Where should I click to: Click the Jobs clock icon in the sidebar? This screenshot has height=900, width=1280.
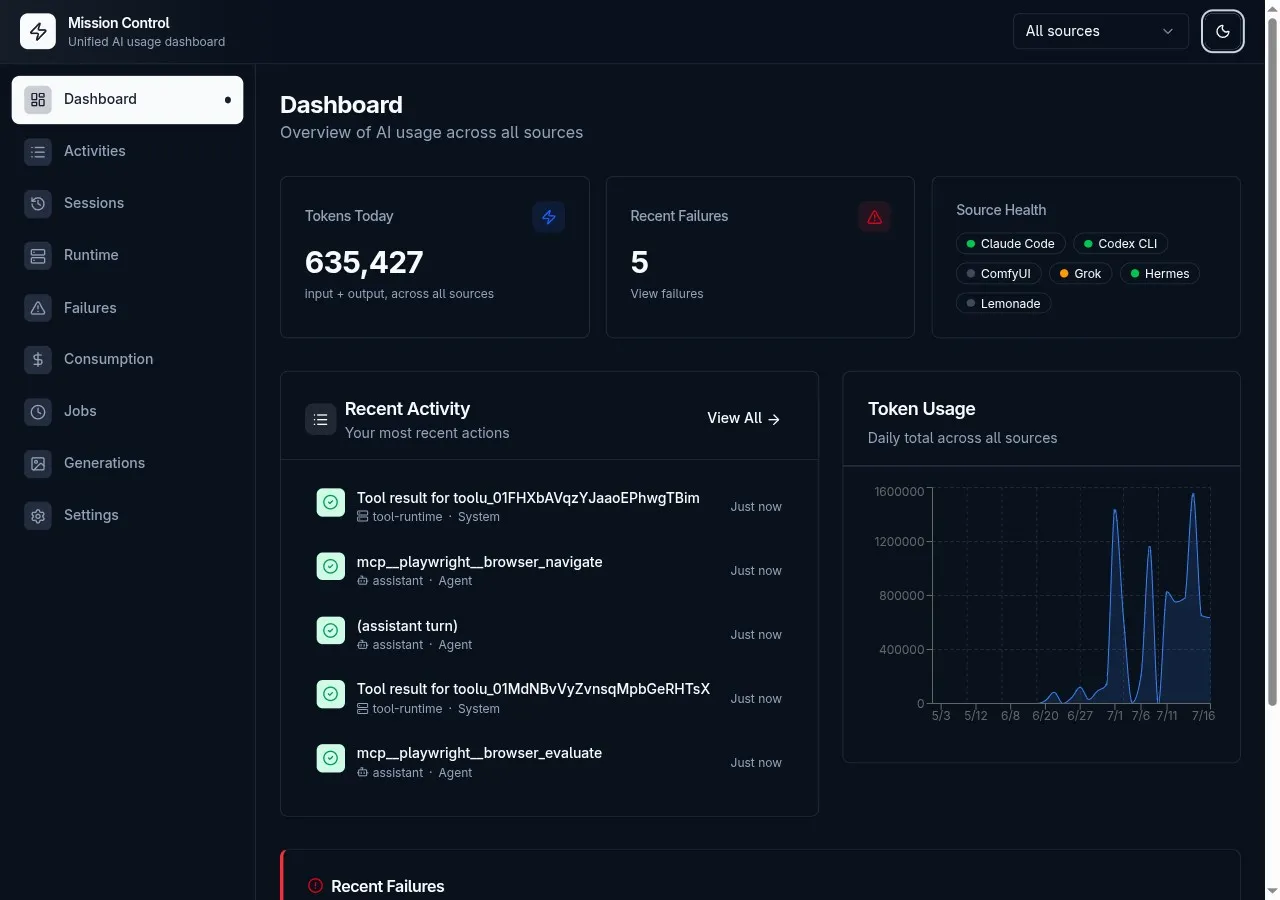click(x=38, y=411)
